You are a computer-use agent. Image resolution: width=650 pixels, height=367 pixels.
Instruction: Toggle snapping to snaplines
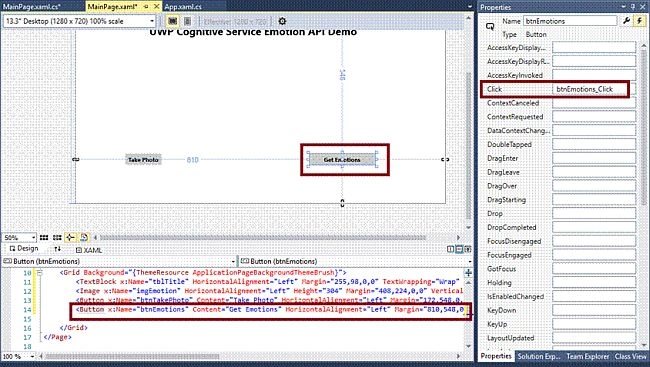70,238
